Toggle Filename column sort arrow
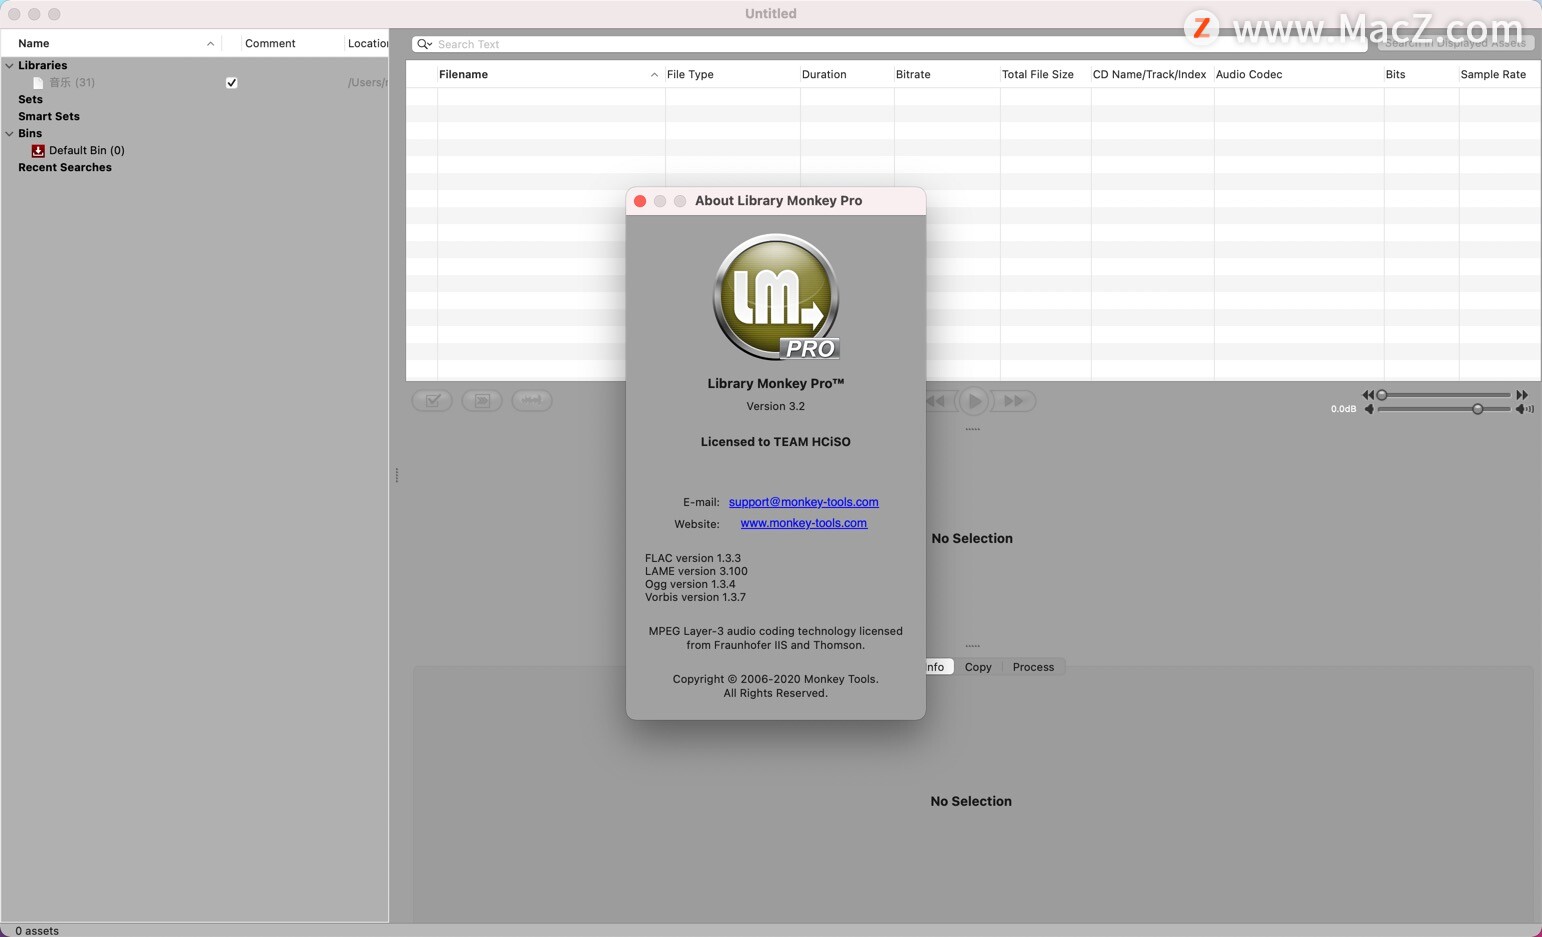This screenshot has height=937, width=1542. (654, 75)
